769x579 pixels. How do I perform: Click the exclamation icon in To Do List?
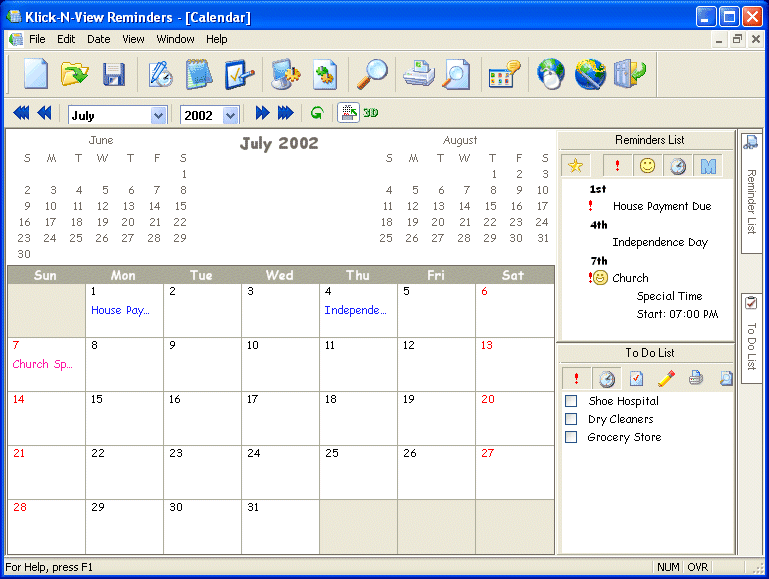(x=576, y=378)
